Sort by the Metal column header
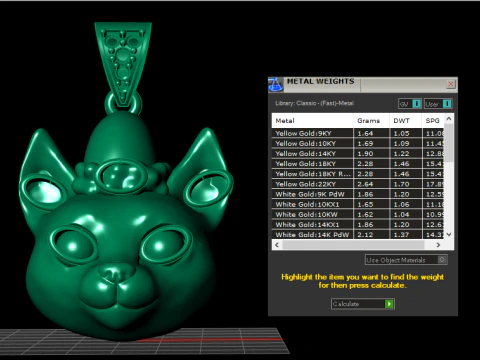 point(312,121)
